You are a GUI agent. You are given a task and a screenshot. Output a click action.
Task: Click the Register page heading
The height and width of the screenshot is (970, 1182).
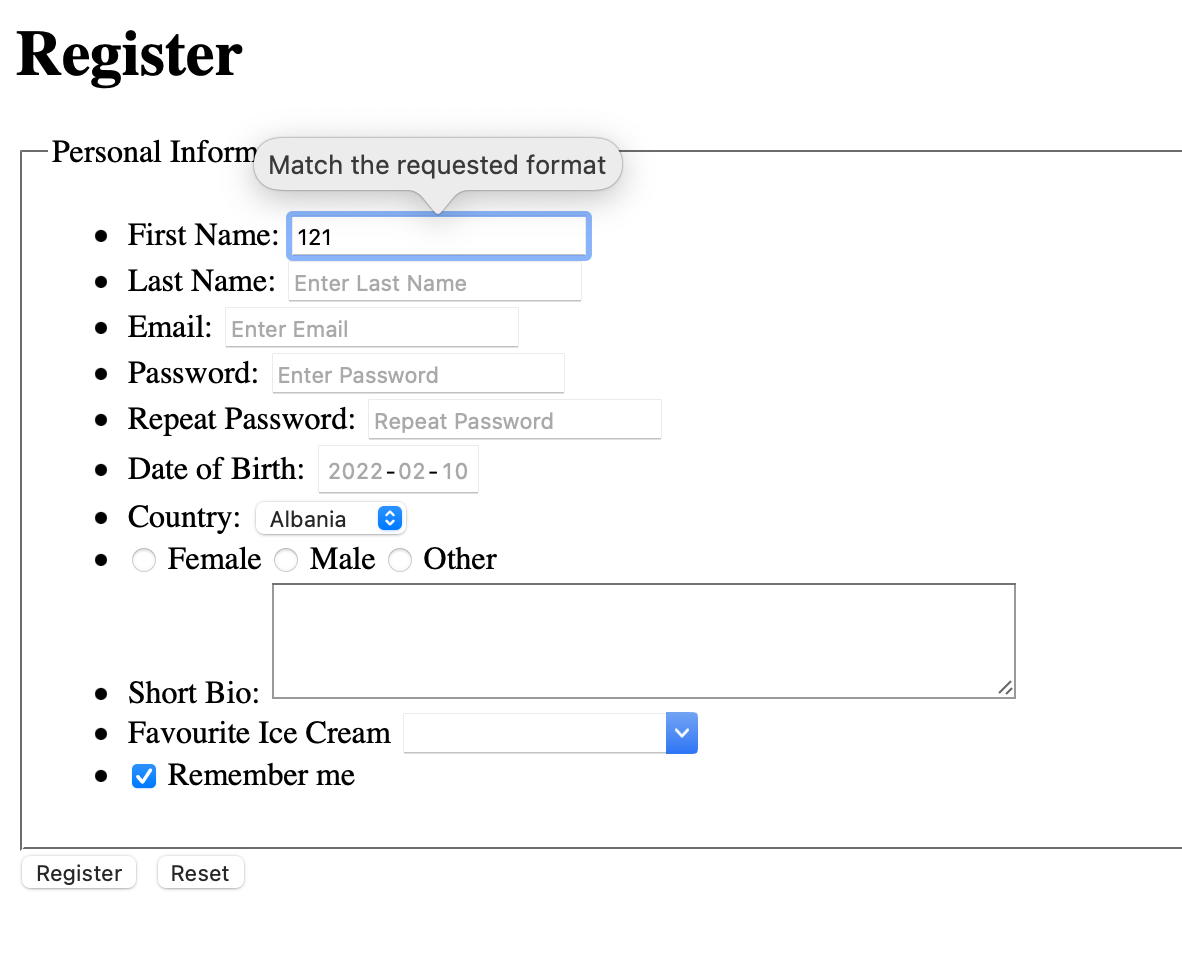(x=129, y=55)
